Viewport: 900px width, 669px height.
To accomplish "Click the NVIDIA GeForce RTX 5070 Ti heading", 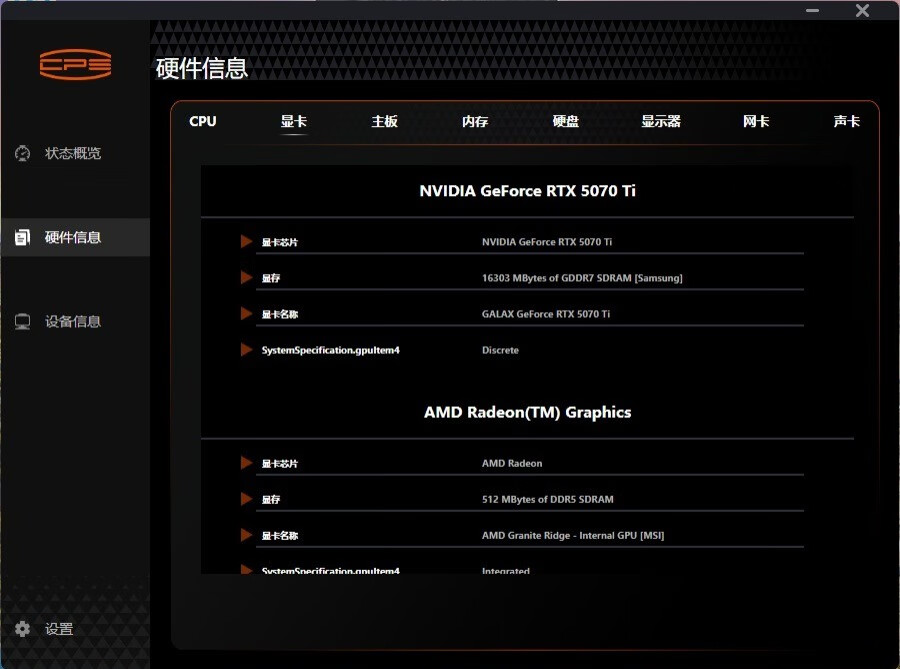I will pos(527,191).
